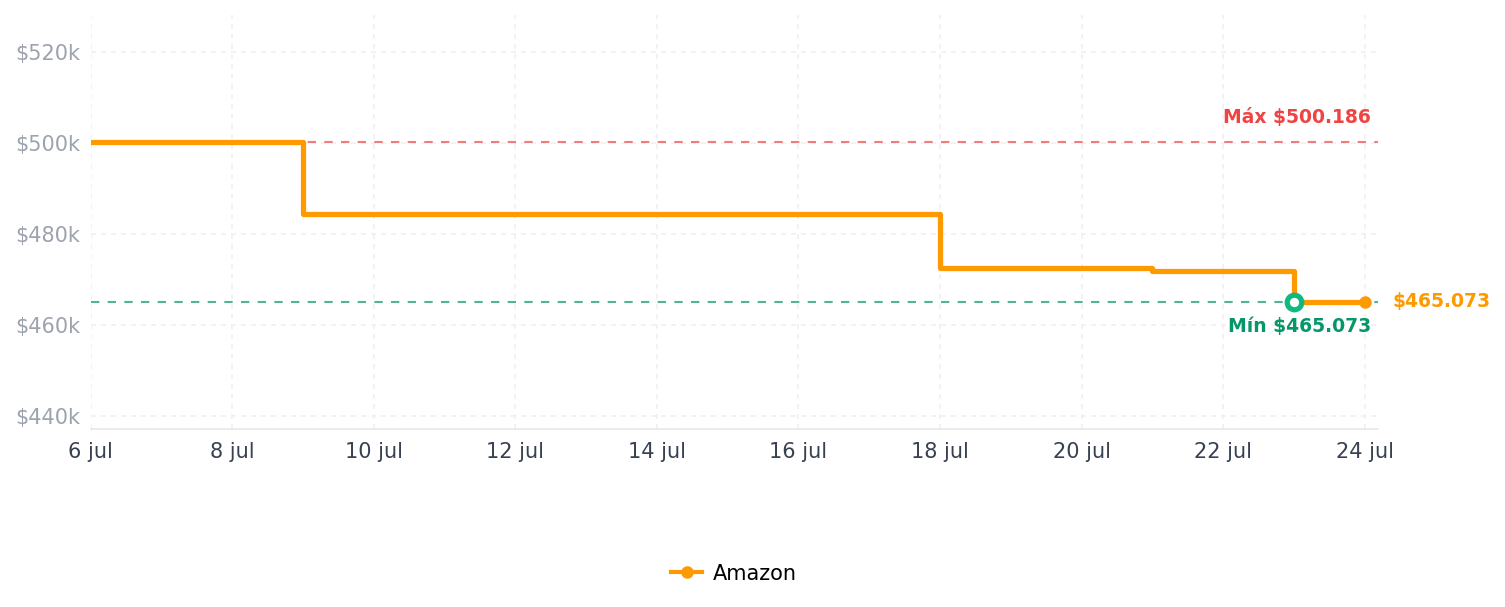The image size is (1505, 607).
Task: Select the Máx $500.186 label
Action: (x=1296, y=117)
